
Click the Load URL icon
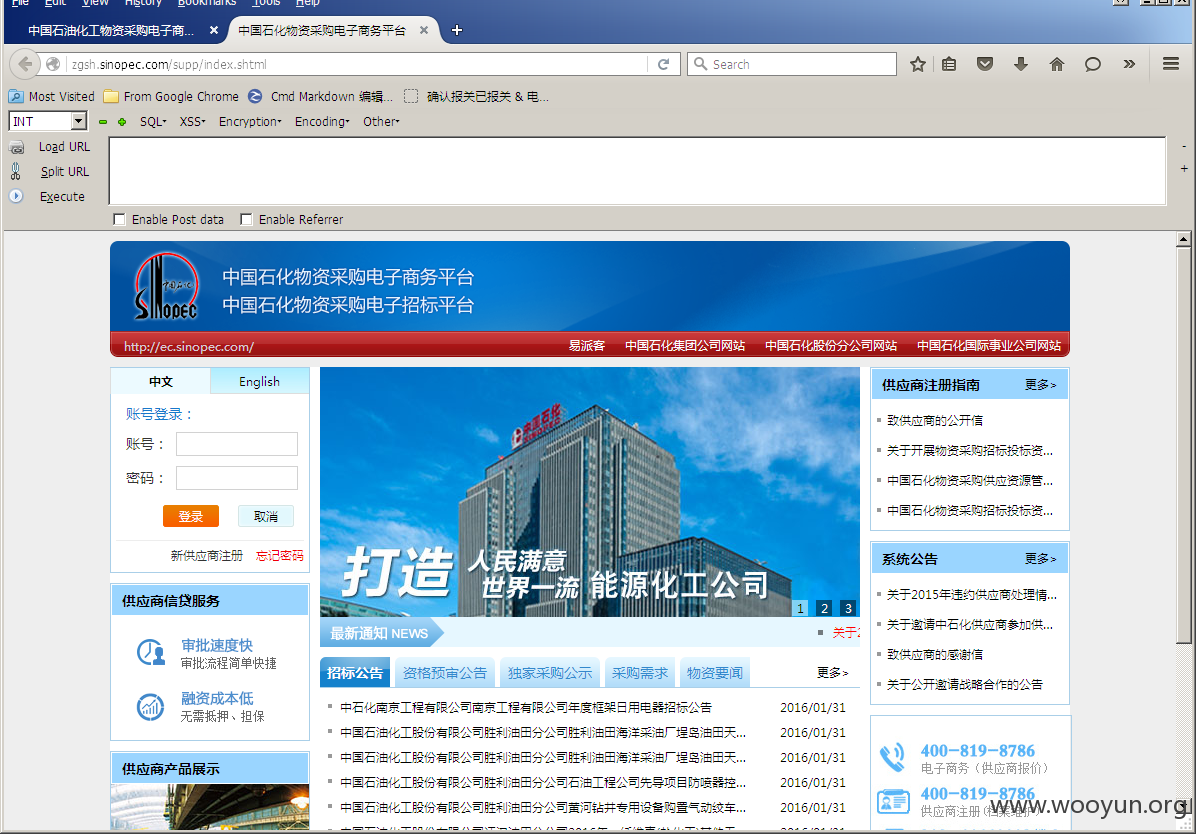(17, 147)
